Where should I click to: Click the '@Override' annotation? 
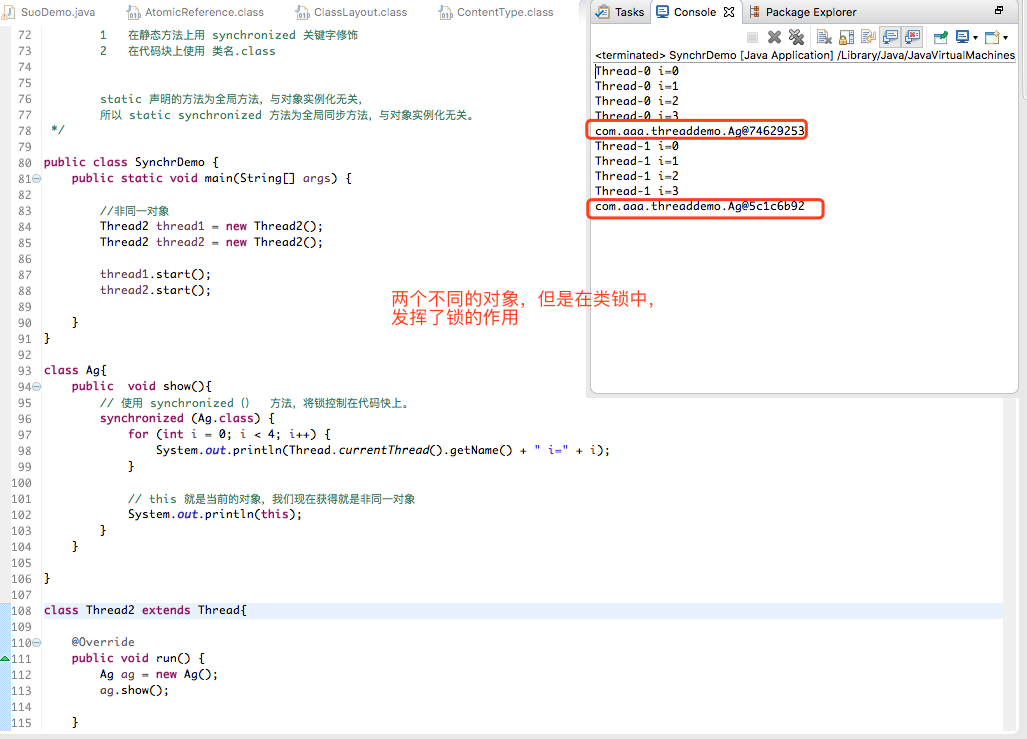coord(103,642)
